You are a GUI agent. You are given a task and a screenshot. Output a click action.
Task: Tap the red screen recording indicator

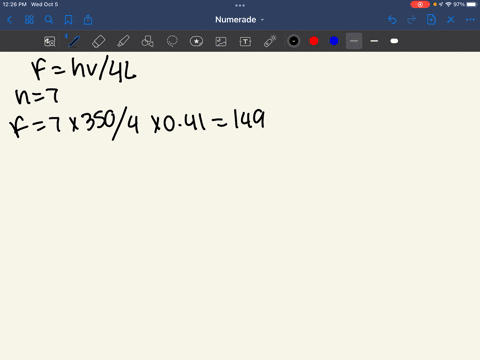420,5
